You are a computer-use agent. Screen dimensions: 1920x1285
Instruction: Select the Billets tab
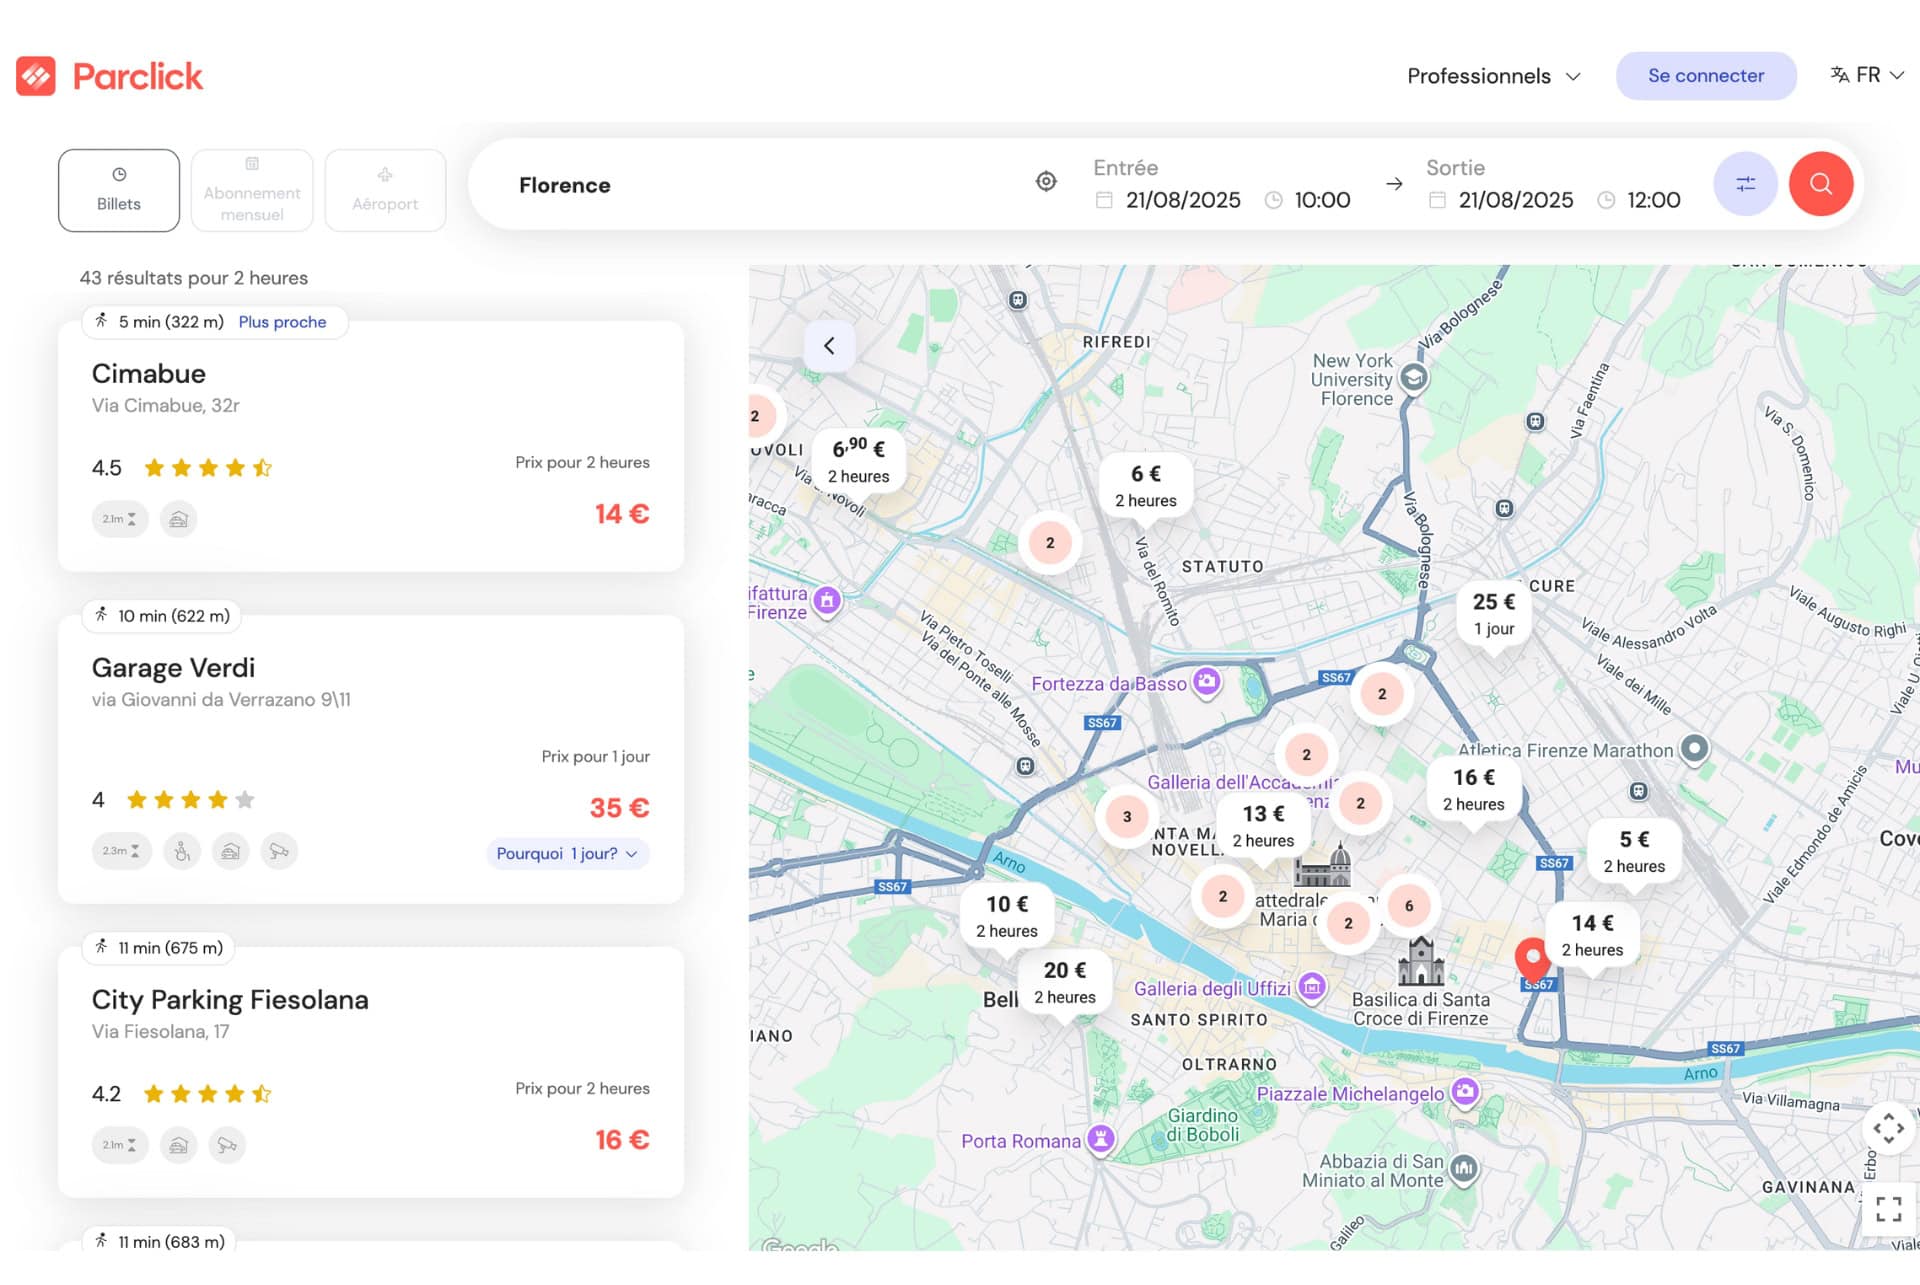pos(119,190)
